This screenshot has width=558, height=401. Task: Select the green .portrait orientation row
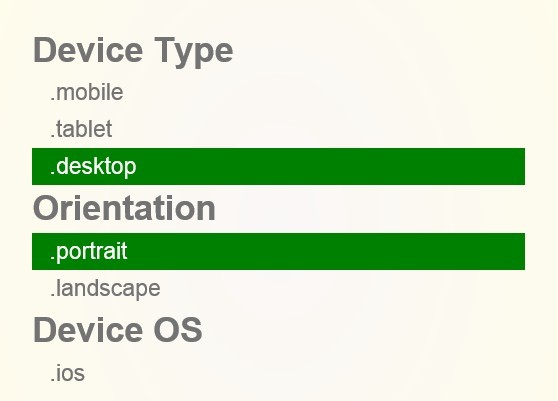click(278, 252)
